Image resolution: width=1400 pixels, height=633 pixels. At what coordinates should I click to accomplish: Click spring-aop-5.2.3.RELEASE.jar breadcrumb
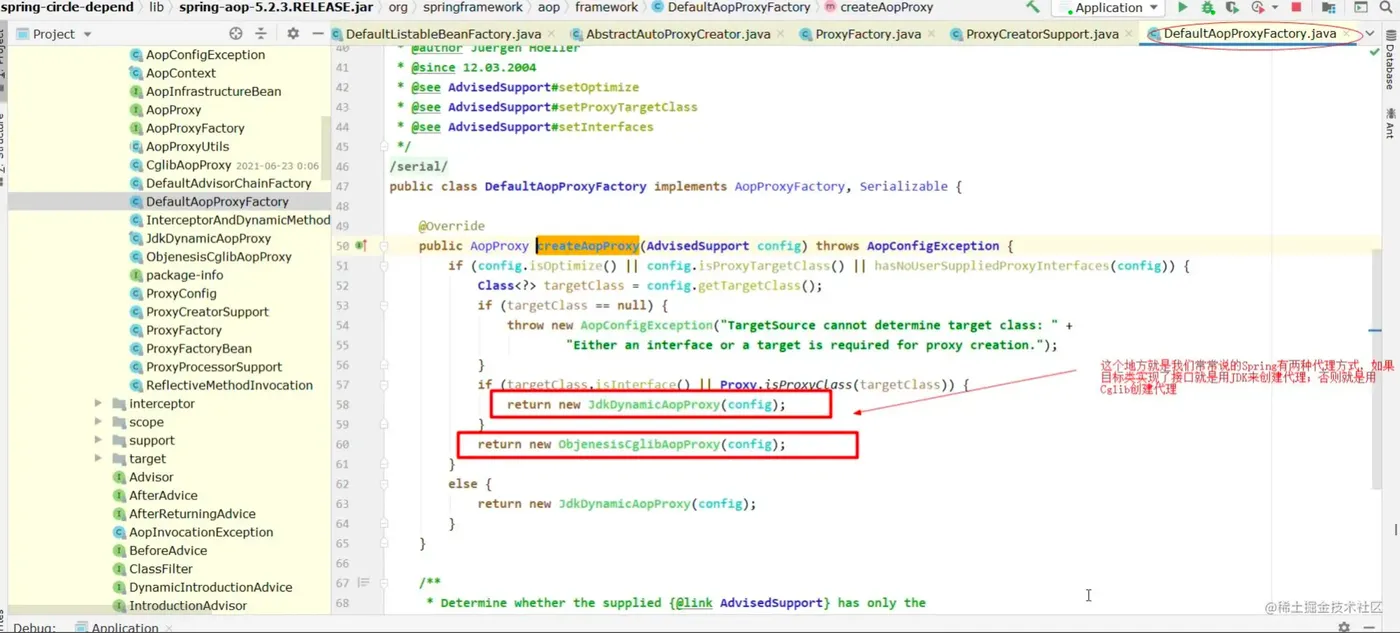[x=276, y=7]
